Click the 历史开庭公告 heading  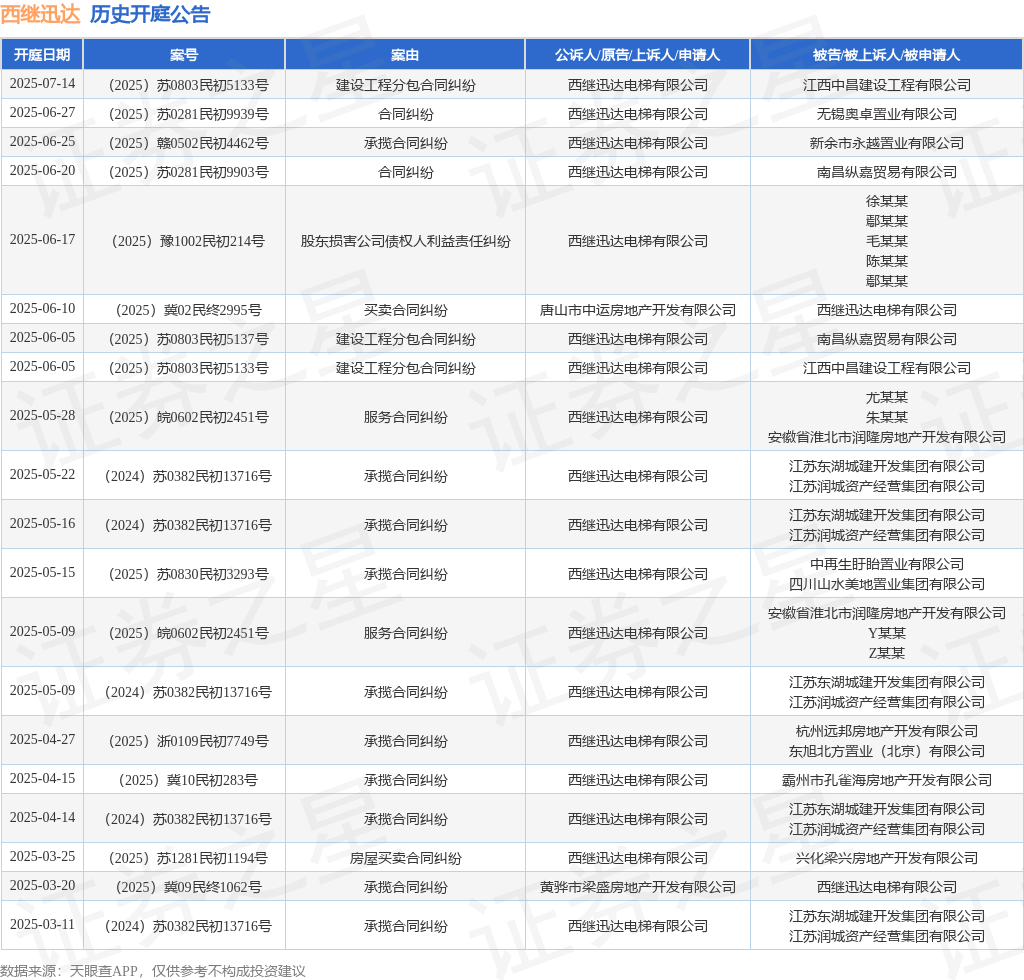150,14
